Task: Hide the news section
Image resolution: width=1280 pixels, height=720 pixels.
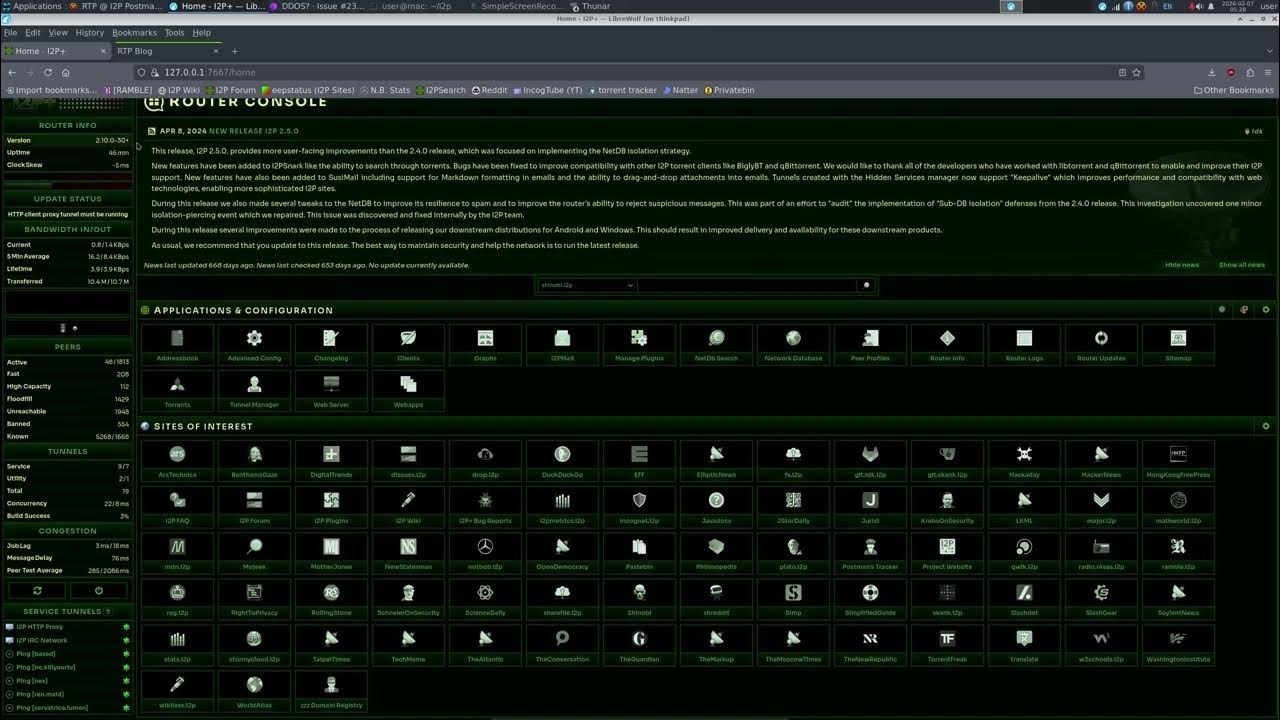Action: tap(1181, 265)
